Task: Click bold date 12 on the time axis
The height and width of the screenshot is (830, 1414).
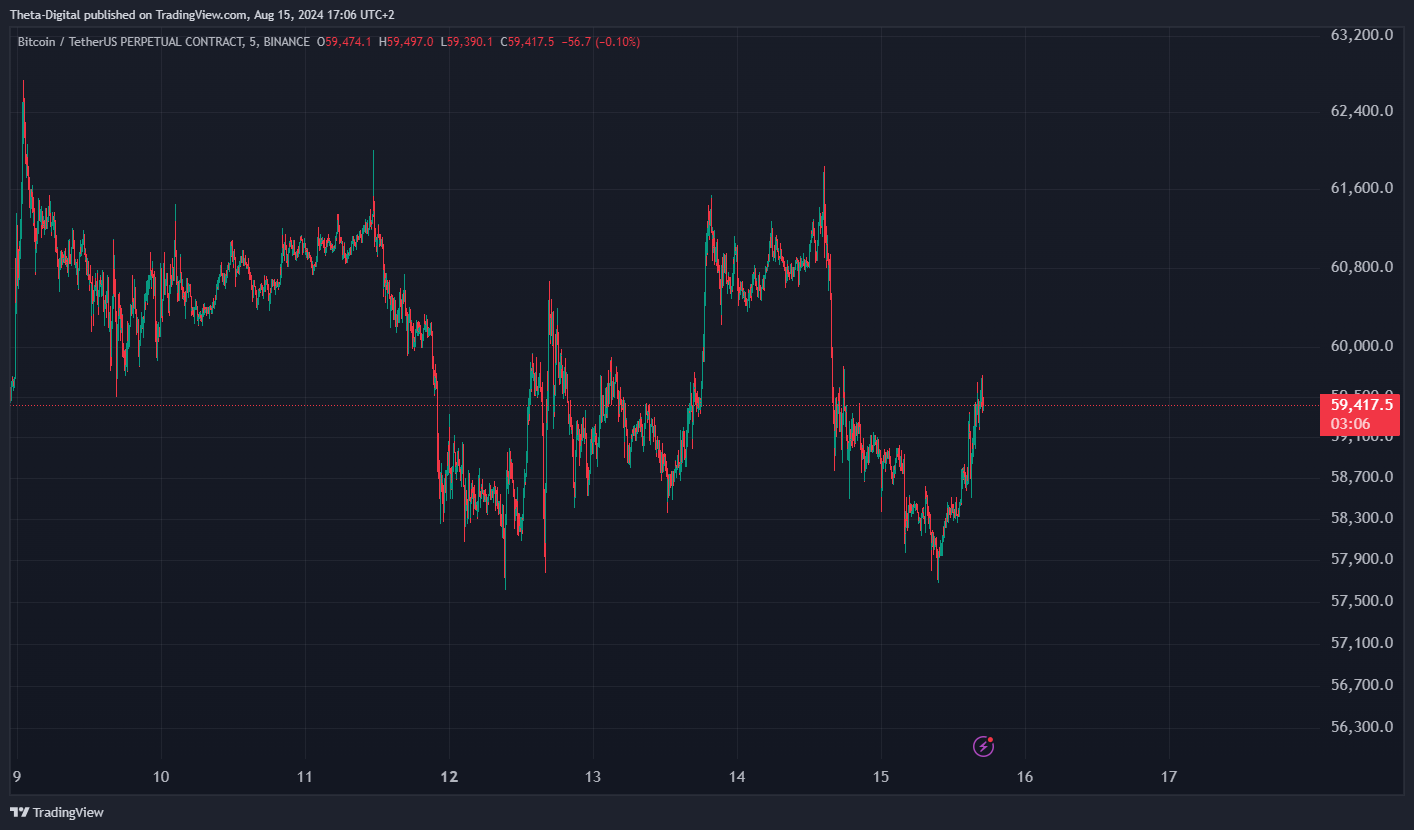Action: pos(449,776)
